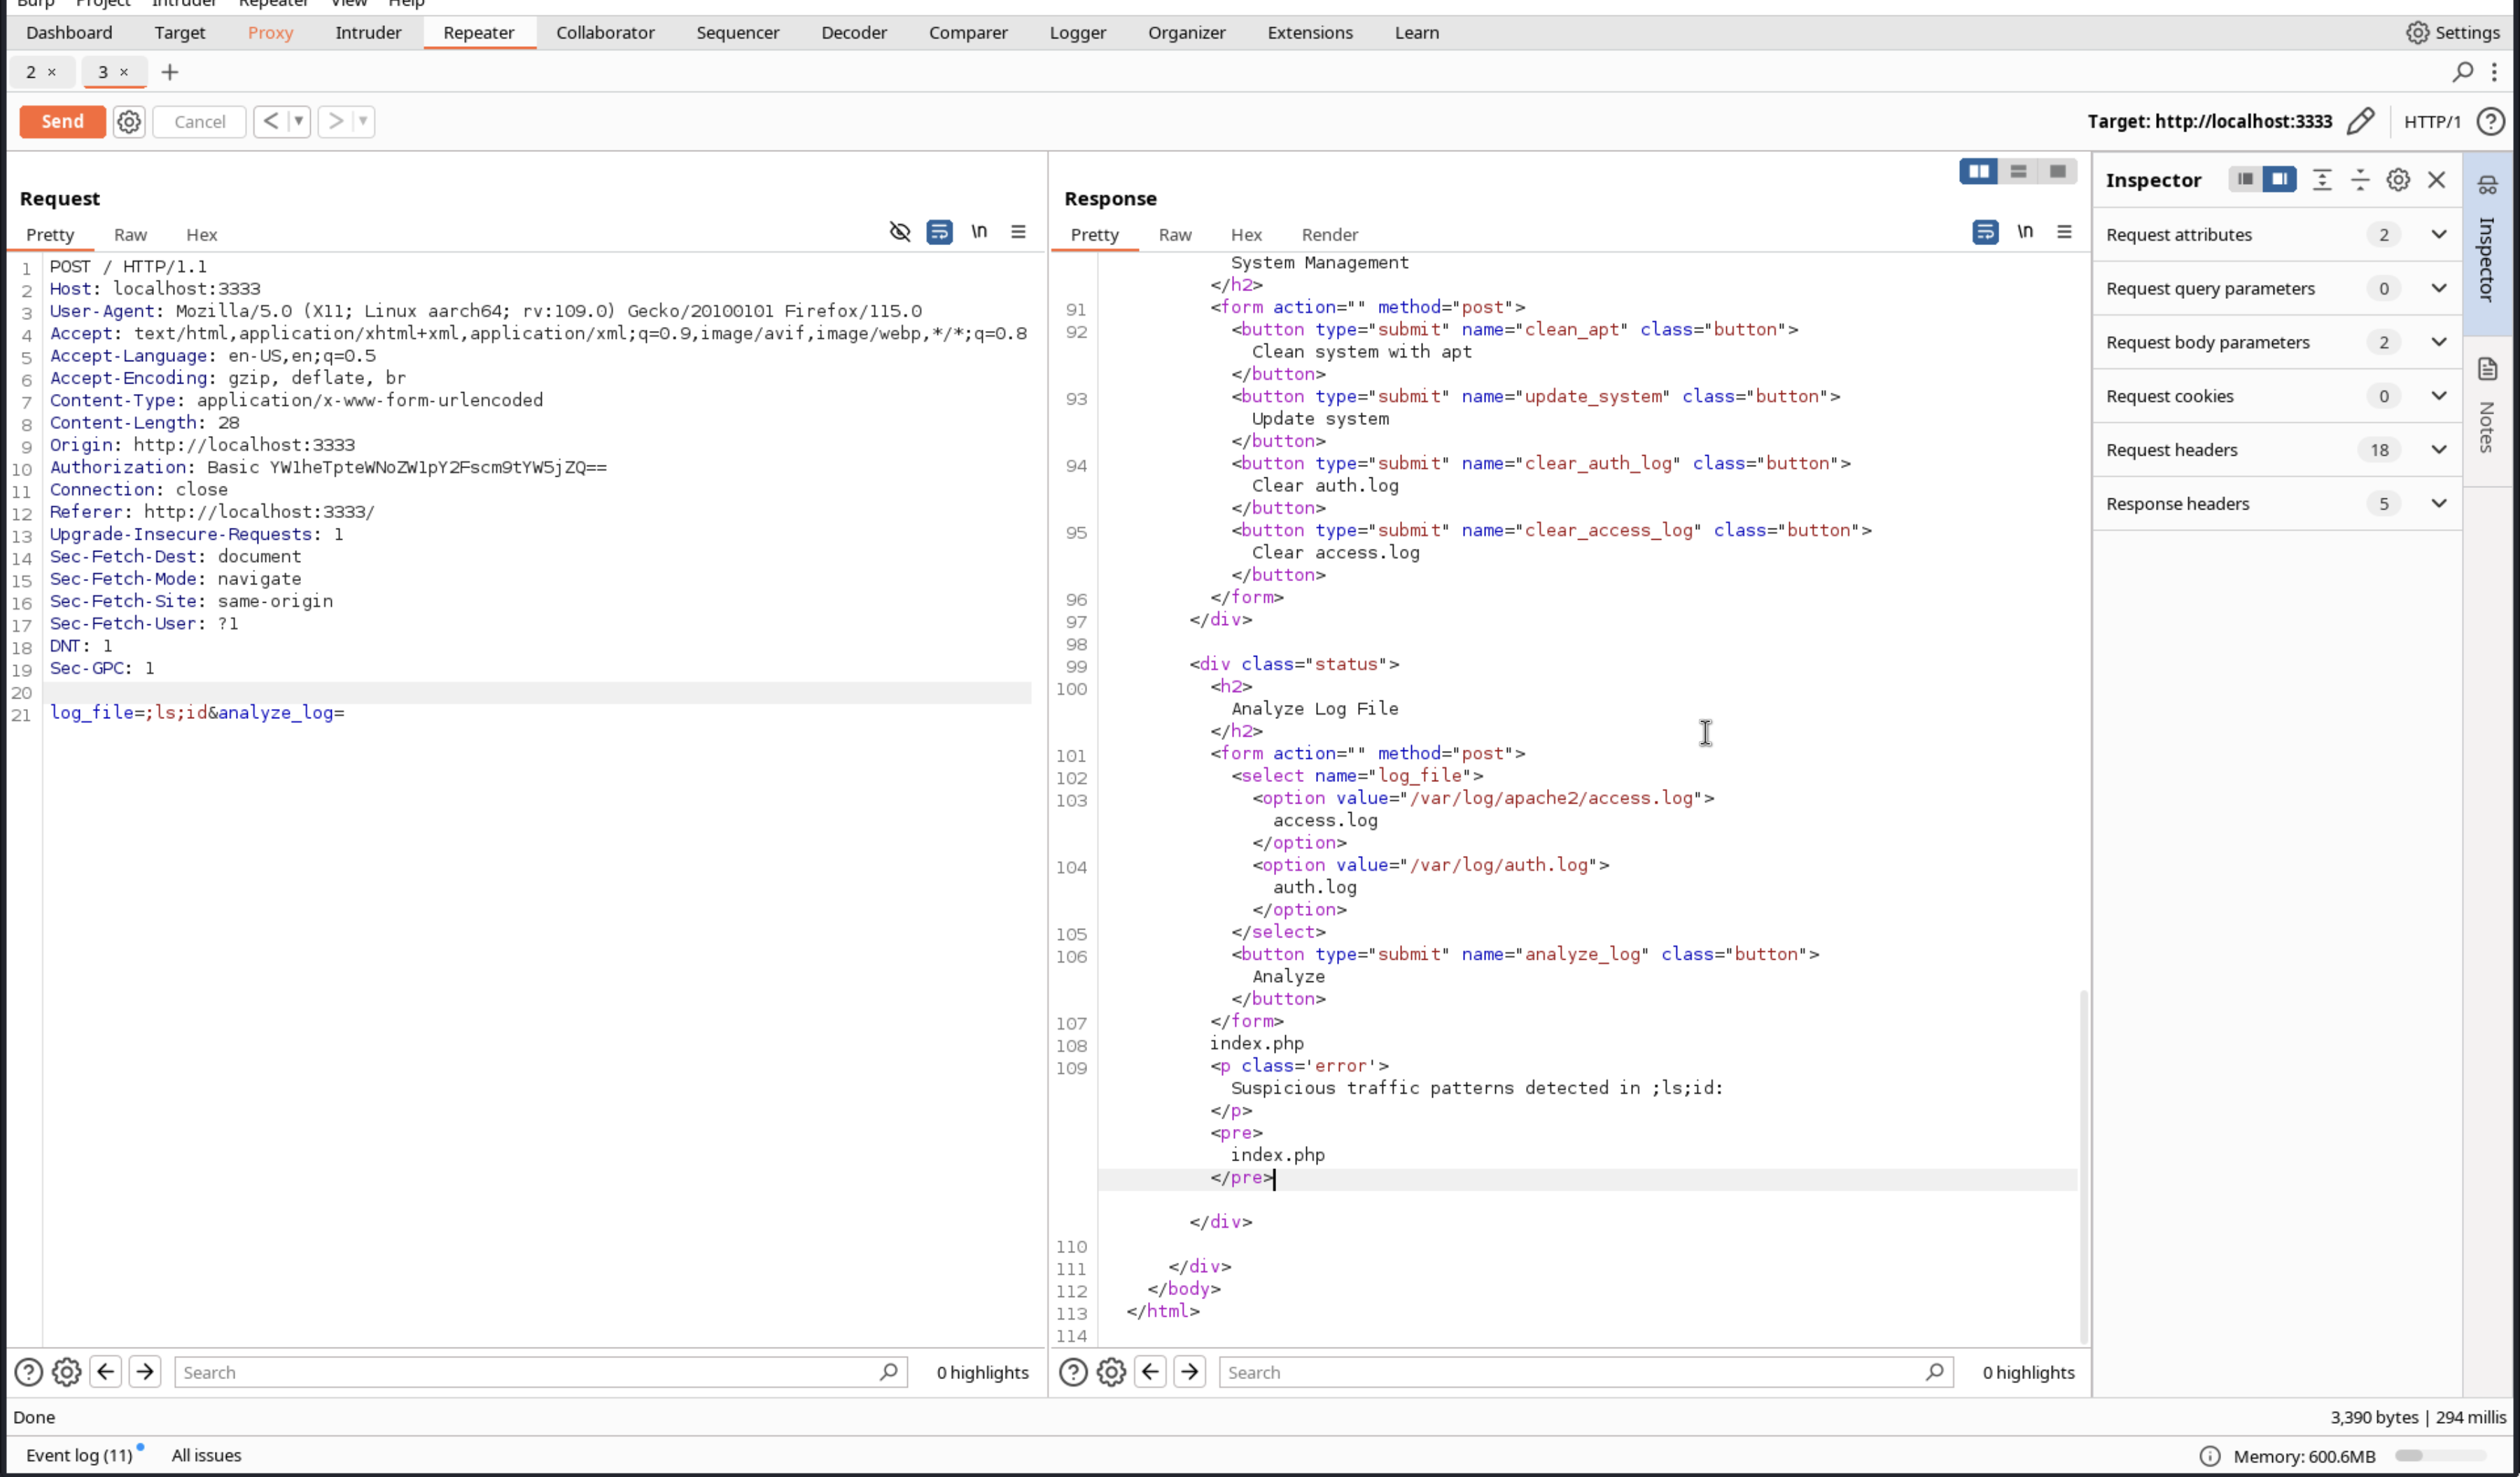Add a new Repeater tab
Screen dimensions: 2520x1477
coord(170,72)
